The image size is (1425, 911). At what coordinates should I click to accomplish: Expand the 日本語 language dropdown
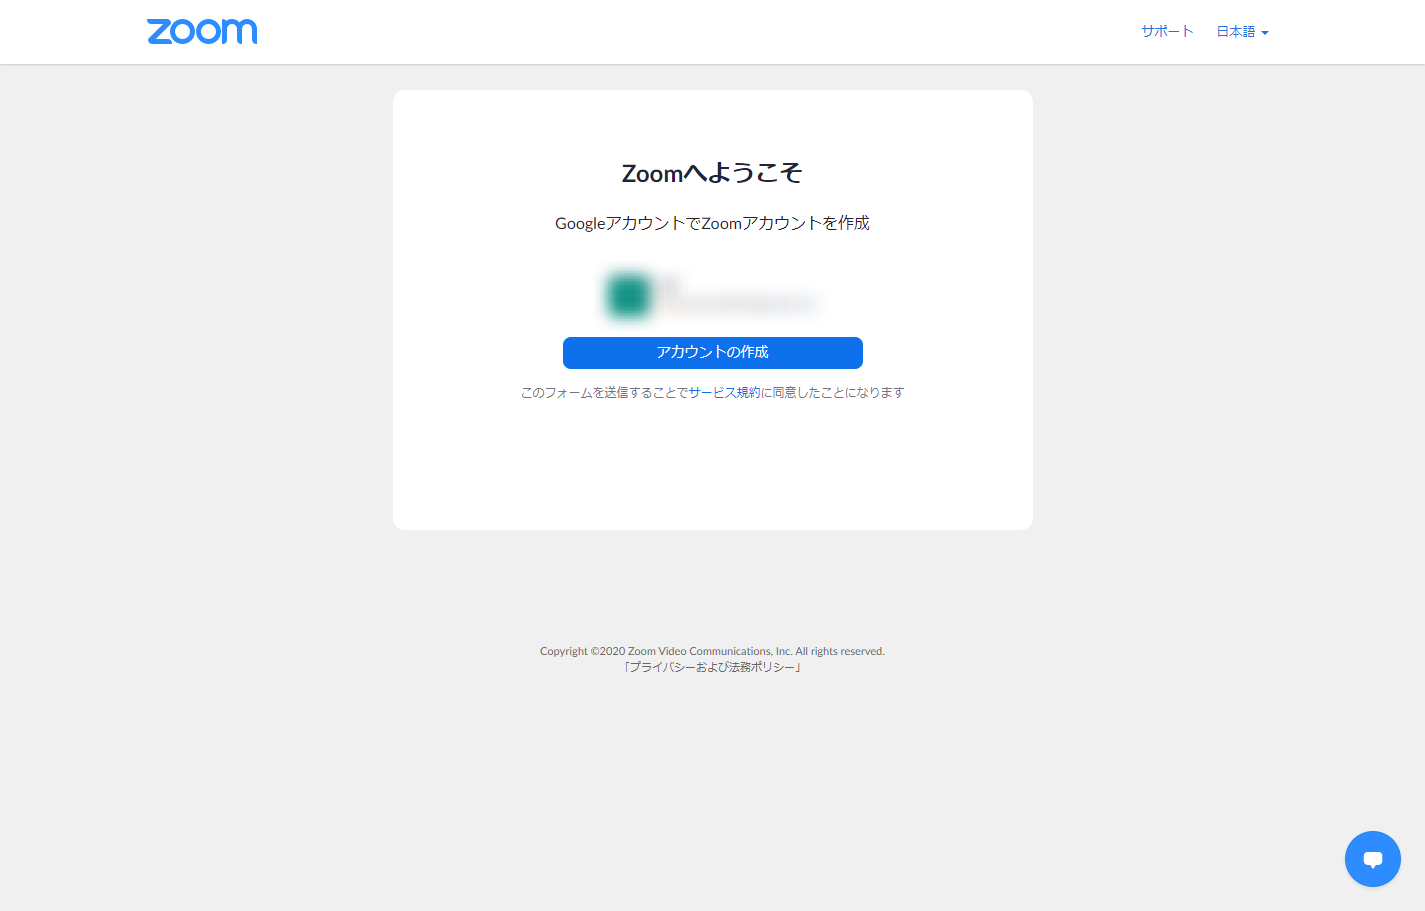click(1242, 32)
